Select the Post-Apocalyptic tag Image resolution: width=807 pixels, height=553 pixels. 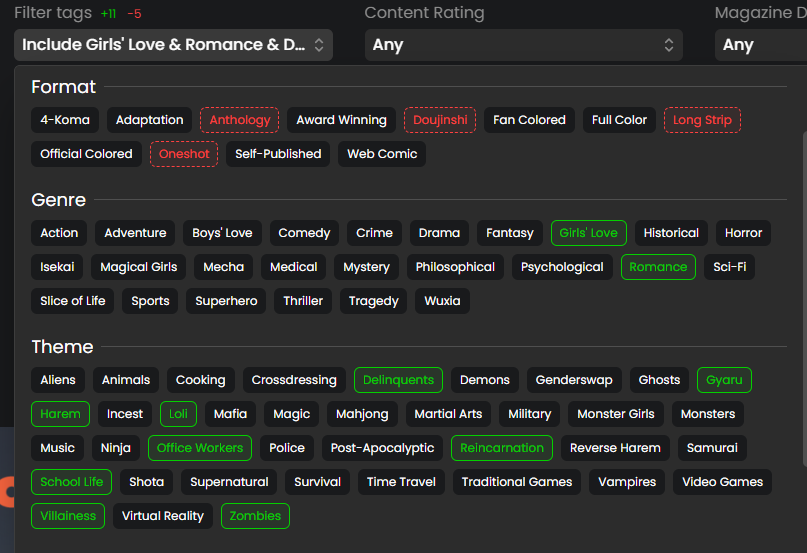pos(382,448)
